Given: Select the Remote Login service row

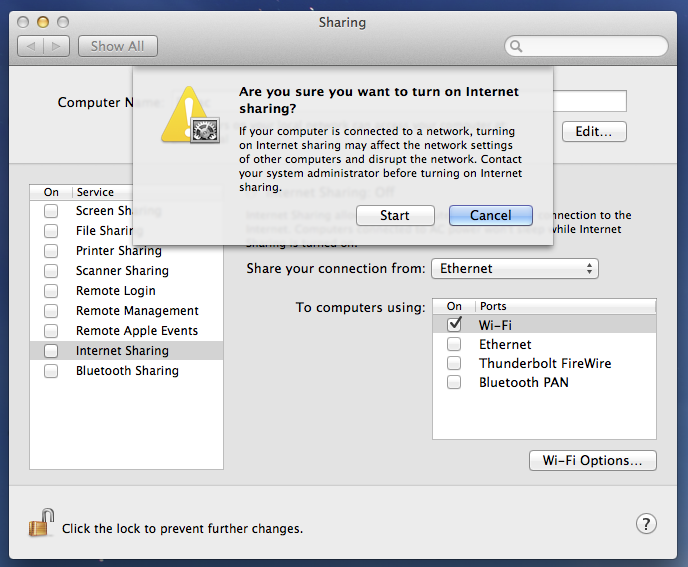Looking at the screenshot, I should click(126, 291).
